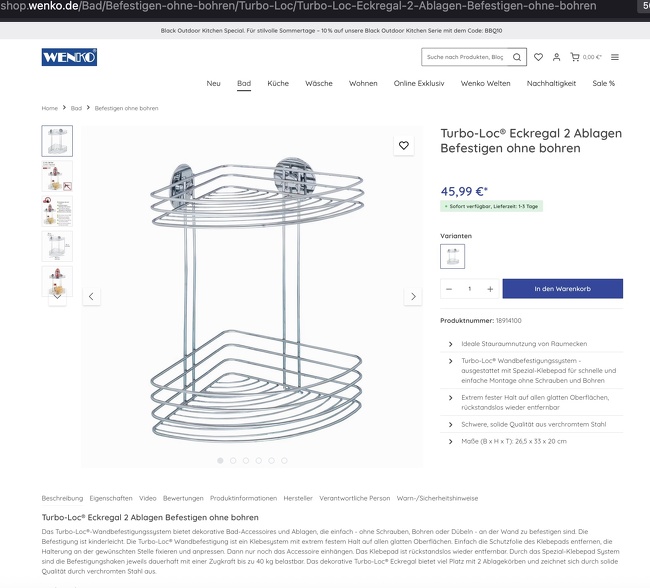Click 'In den Warenkorb' button
The height and width of the screenshot is (588, 650).
(x=563, y=289)
